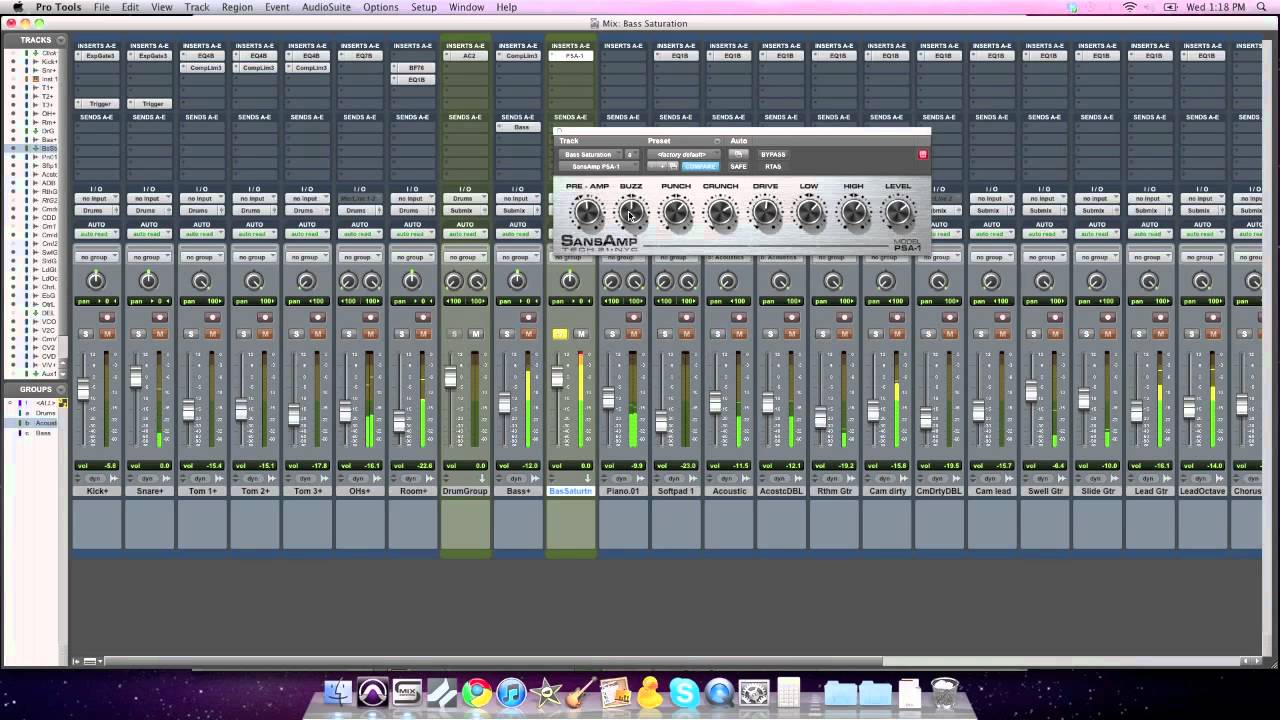This screenshot has width=1280, height=720.
Task: Open Pro Tools from the dock
Action: click(373, 692)
